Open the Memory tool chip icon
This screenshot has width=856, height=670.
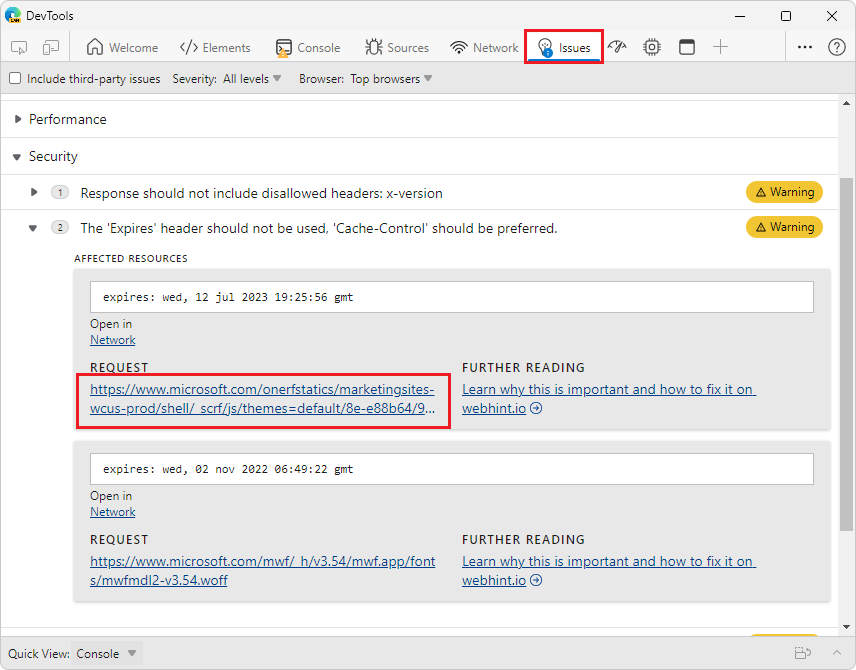pyautogui.click(x=652, y=47)
